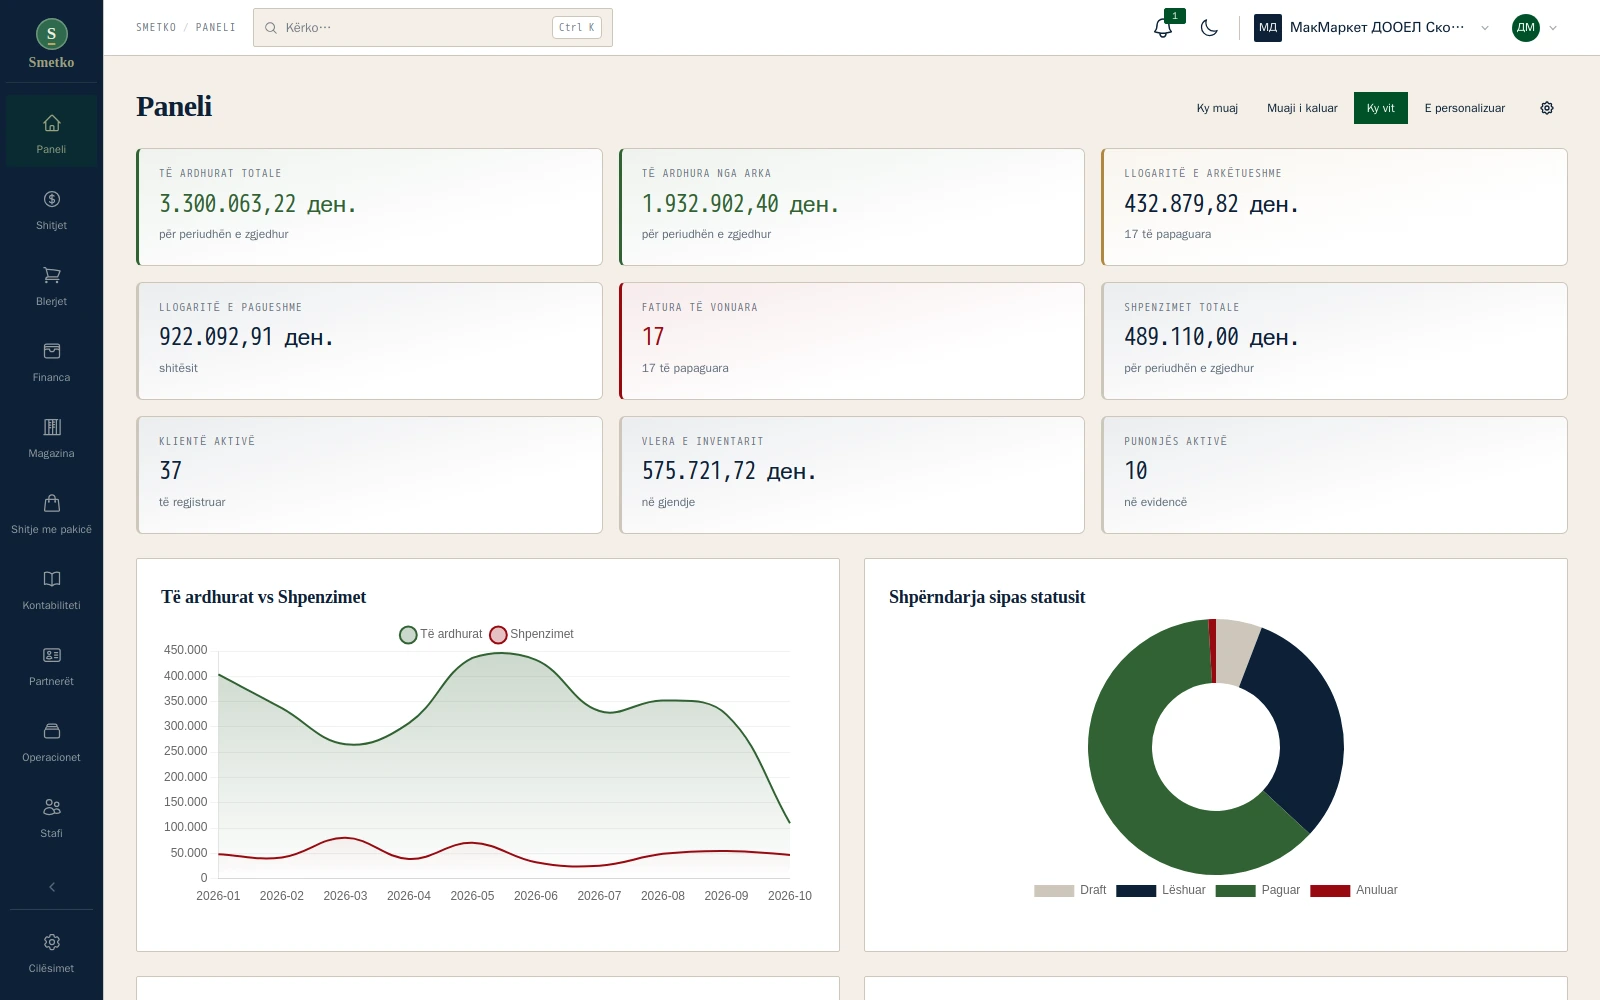
Task: Toggle Të ardhurat legend series
Action: pos(440,634)
